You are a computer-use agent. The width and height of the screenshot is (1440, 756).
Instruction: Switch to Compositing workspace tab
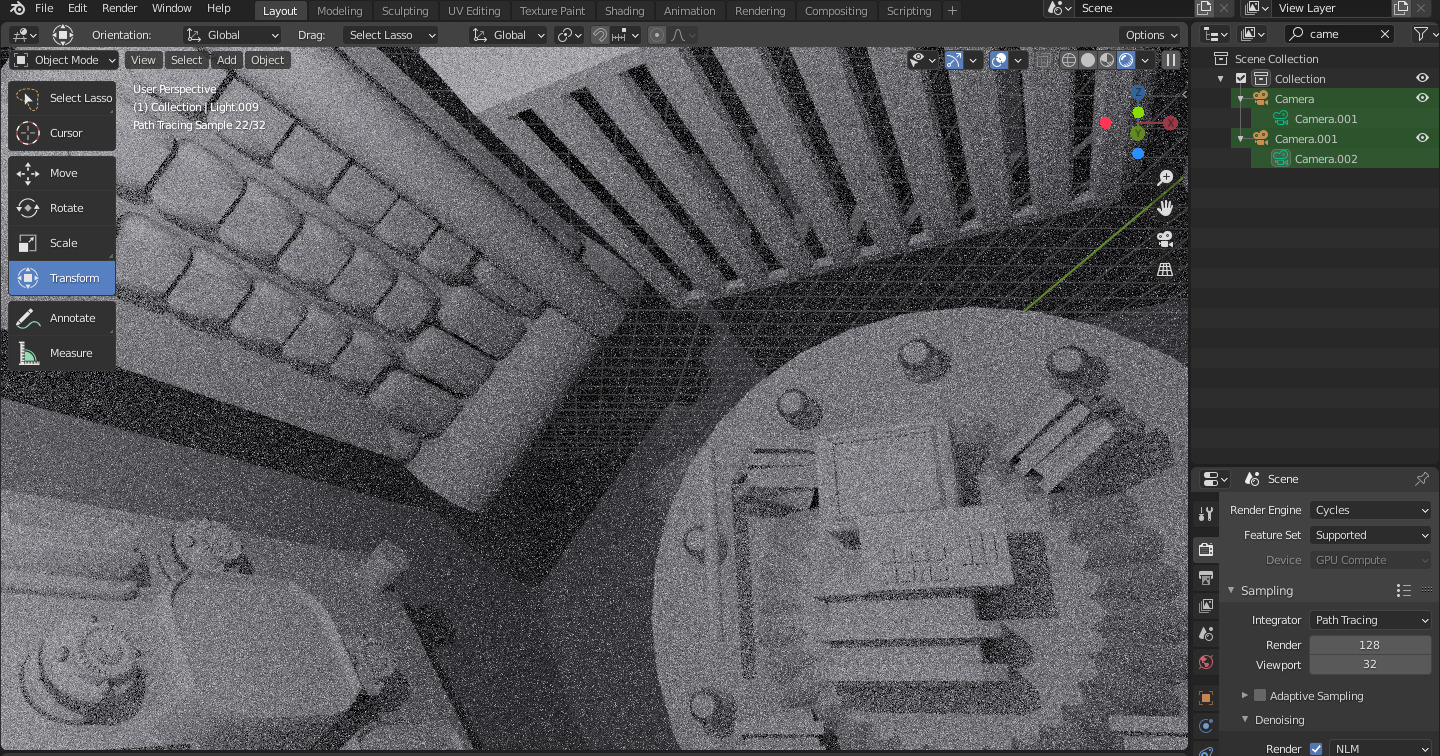836,11
